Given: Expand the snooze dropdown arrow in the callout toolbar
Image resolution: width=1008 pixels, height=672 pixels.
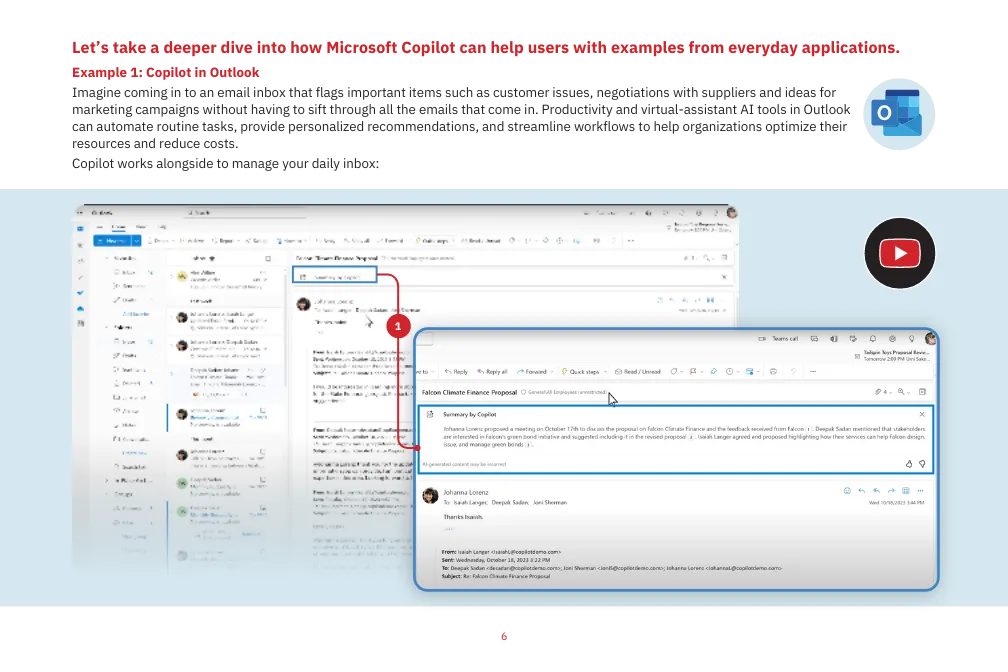Looking at the screenshot, I should tap(738, 372).
